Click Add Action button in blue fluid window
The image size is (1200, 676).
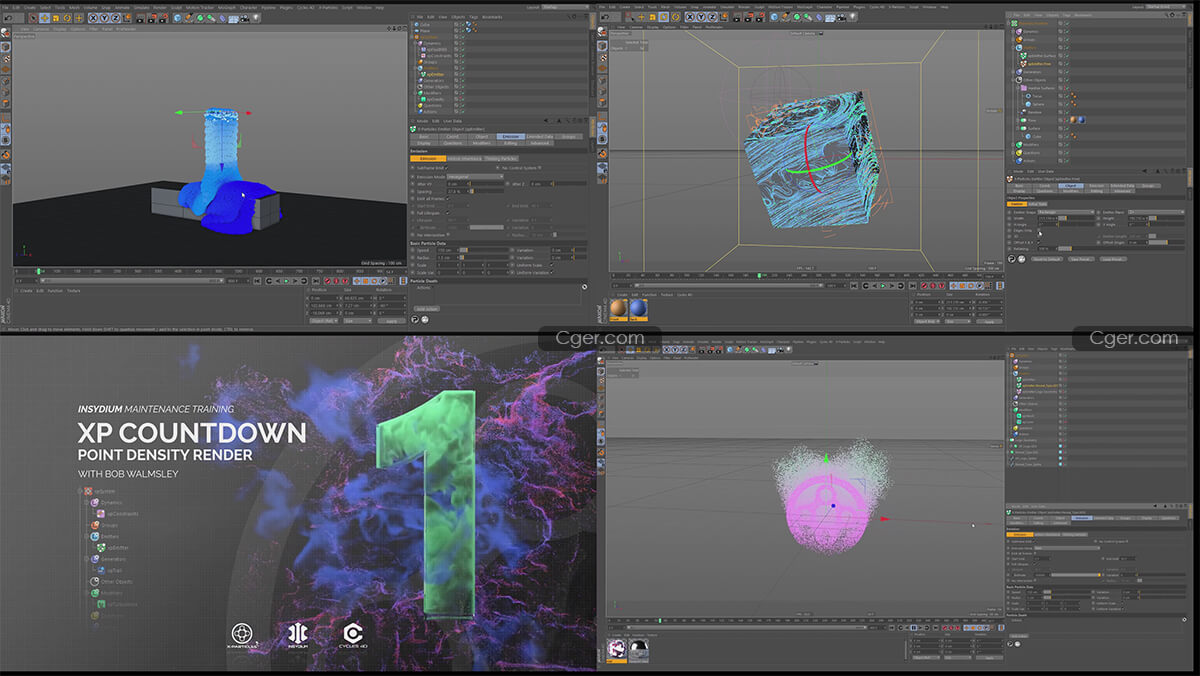coord(427,309)
